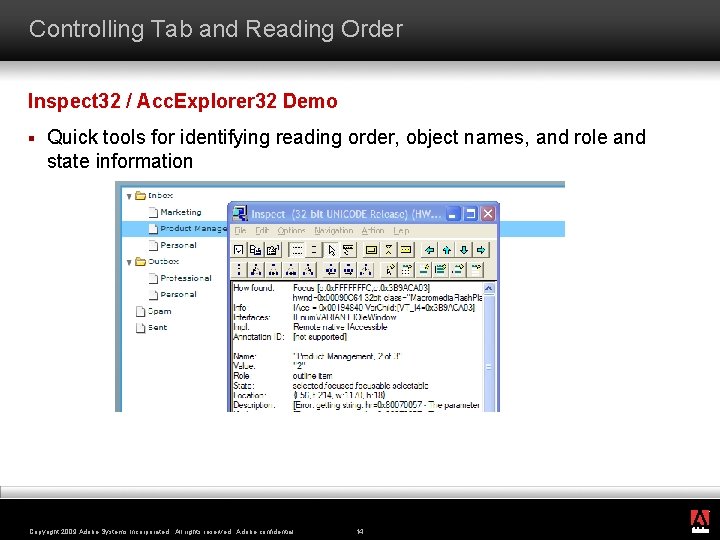Open the Navigation menu in Inspect
This screenshot has height=540, width=720.
pos(334,231)
